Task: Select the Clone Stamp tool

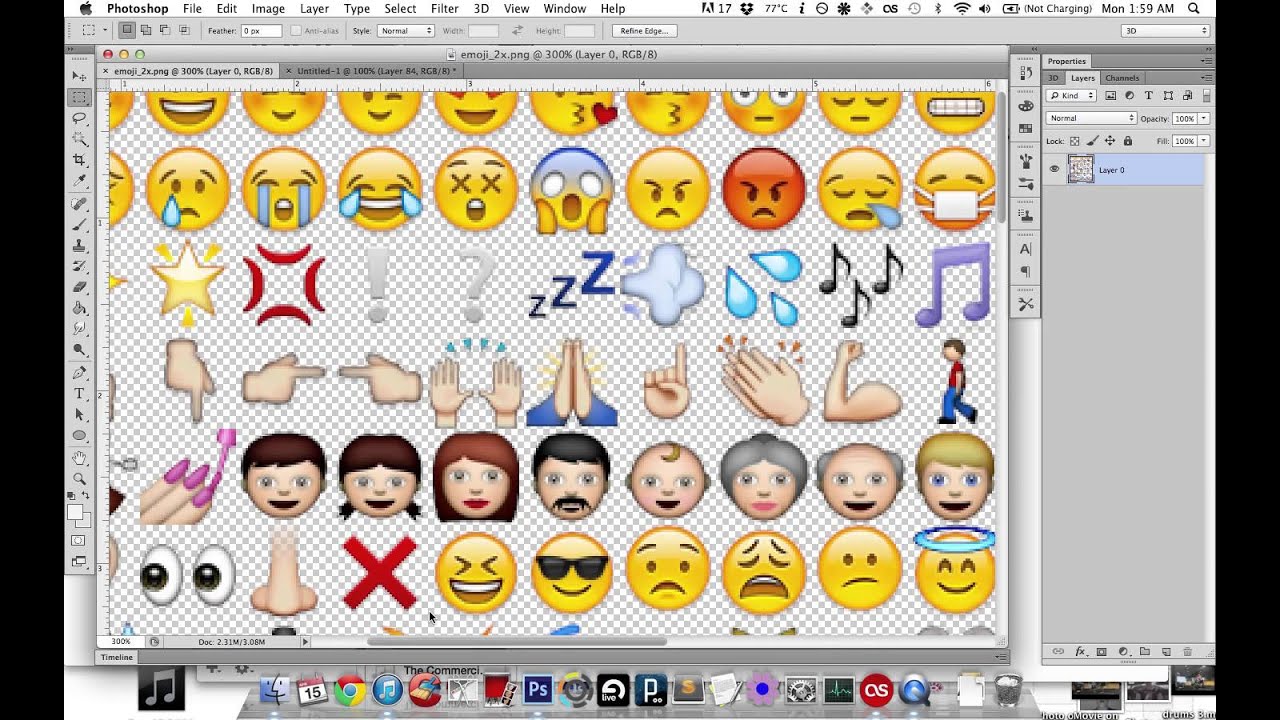Action: click(x=79, y=246)
